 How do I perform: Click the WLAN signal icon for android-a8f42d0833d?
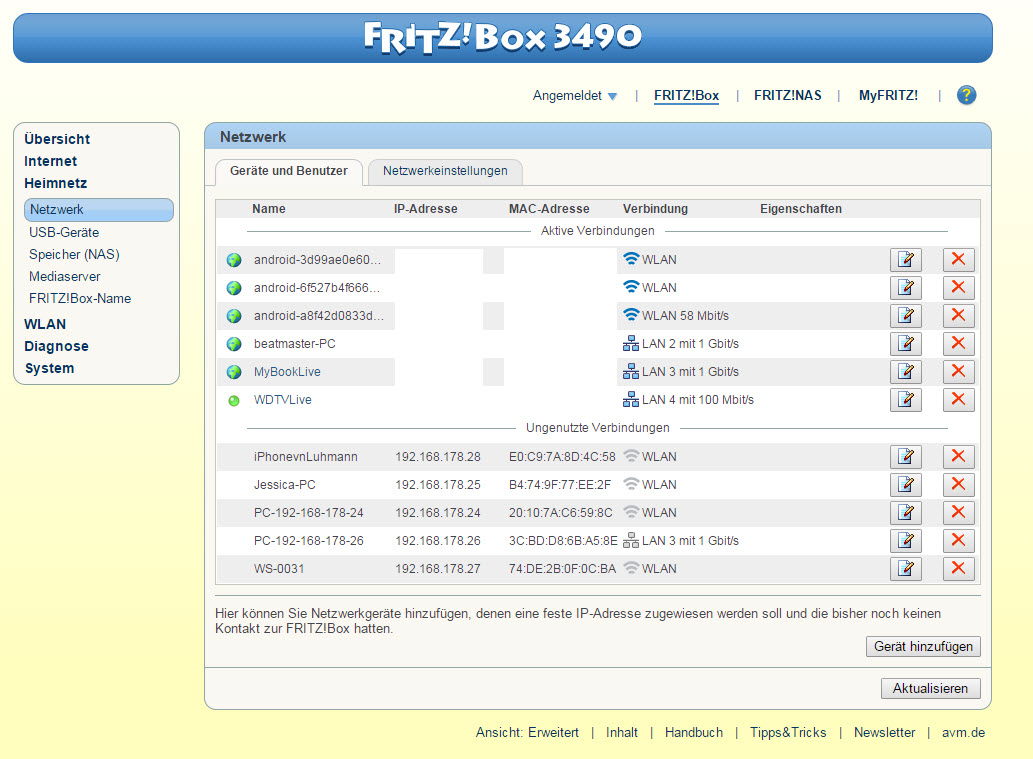coord(631,315)
